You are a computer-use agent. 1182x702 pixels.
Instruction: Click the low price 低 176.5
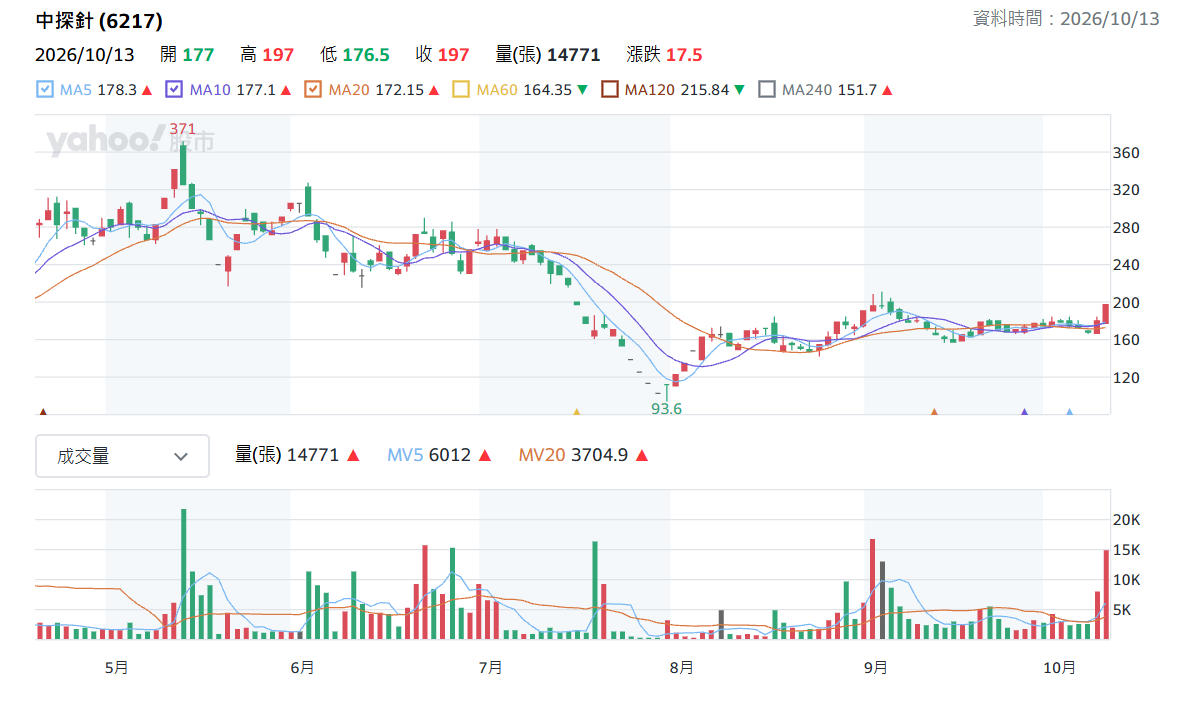tap(354, 54)
